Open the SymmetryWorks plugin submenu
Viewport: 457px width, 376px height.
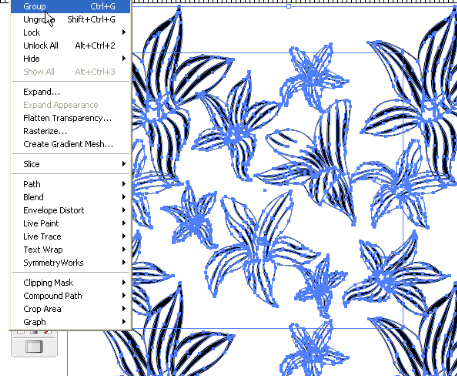coord(70,263)
